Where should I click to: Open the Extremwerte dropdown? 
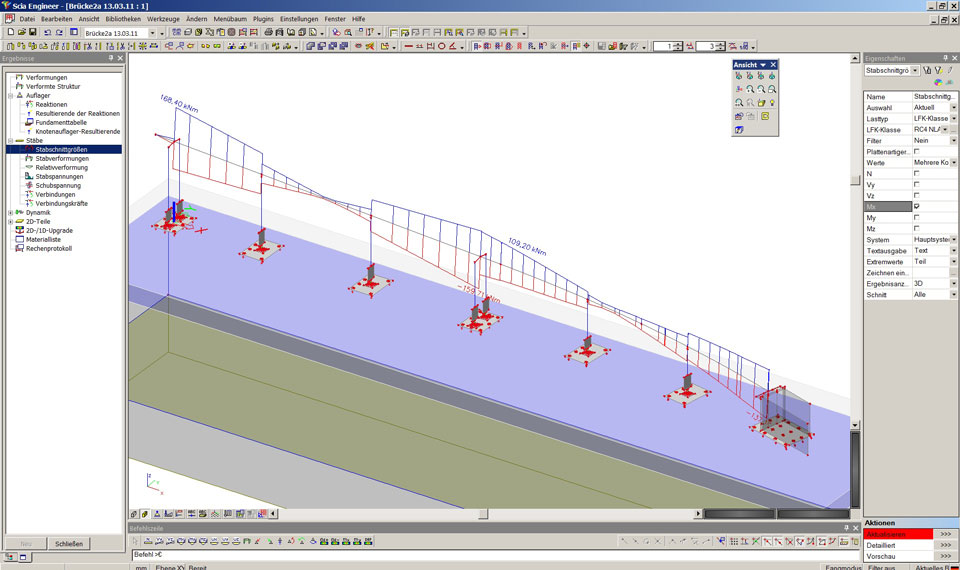click(x=953, y=261)
